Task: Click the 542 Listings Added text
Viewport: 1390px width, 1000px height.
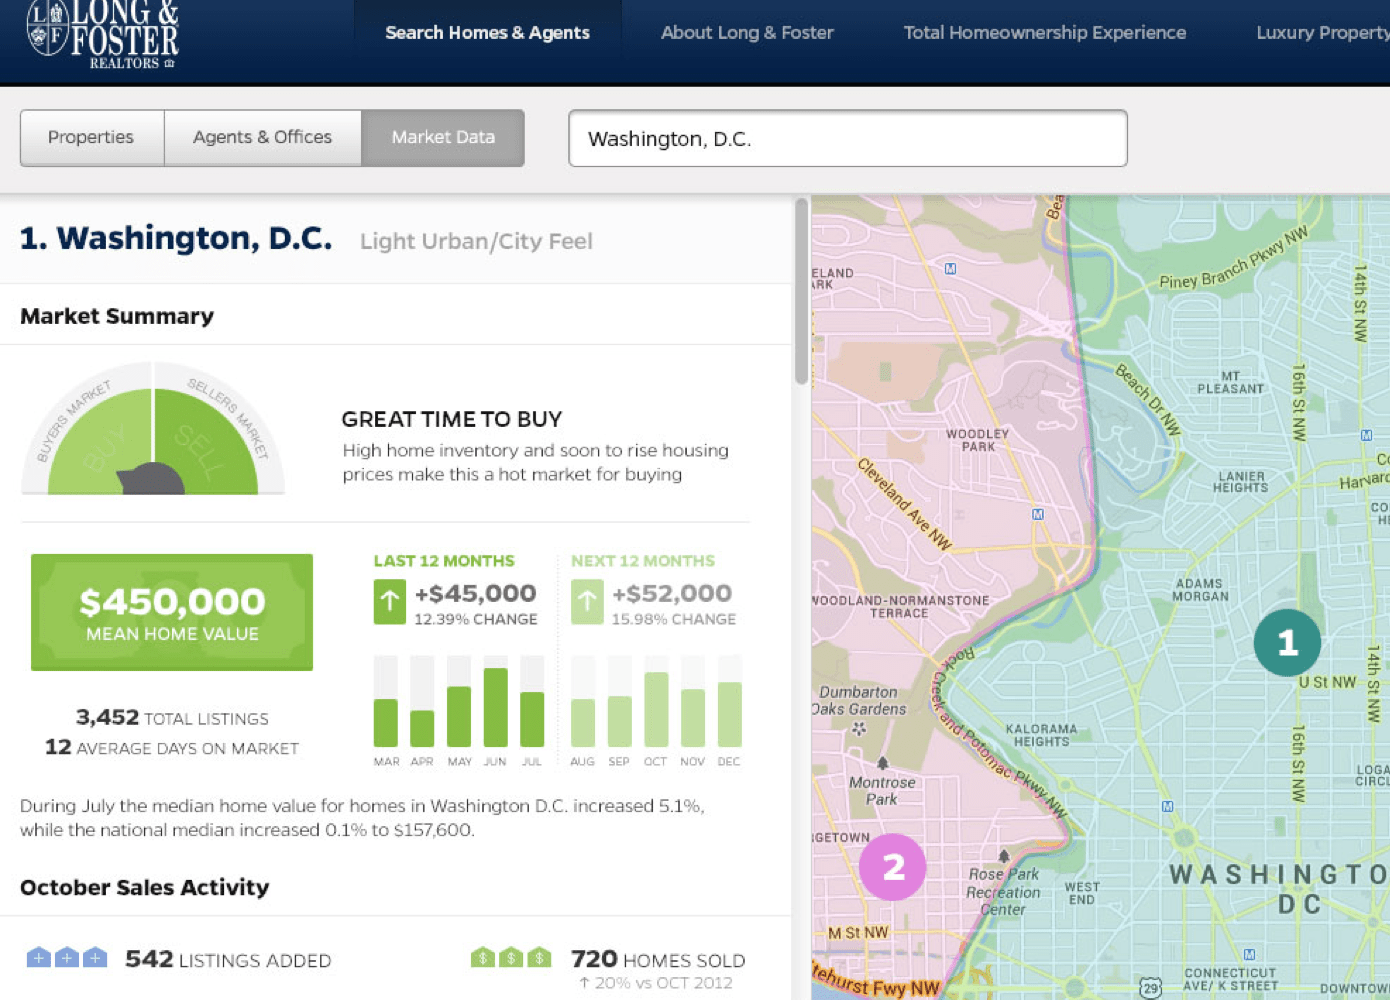Action: tap(228, 960)
